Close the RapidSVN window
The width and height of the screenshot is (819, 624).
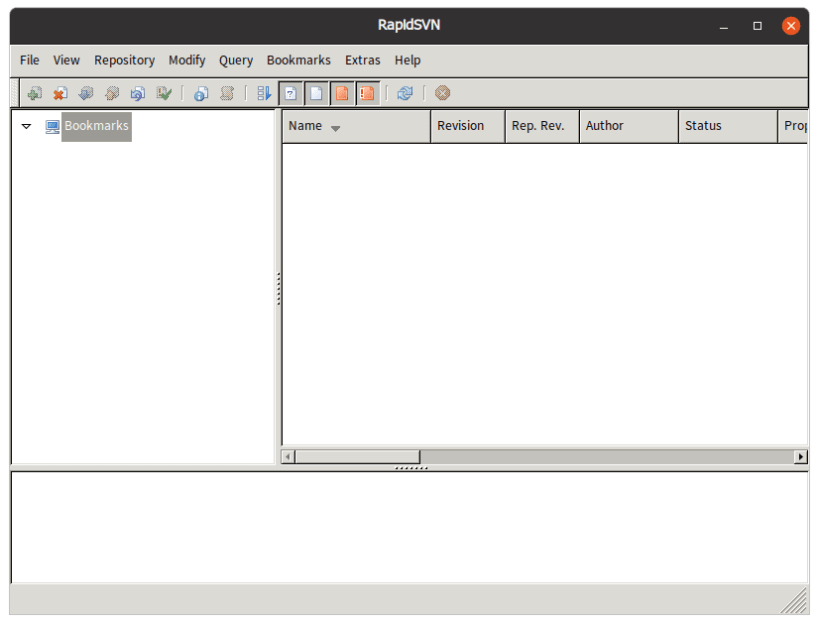[791, 26]
